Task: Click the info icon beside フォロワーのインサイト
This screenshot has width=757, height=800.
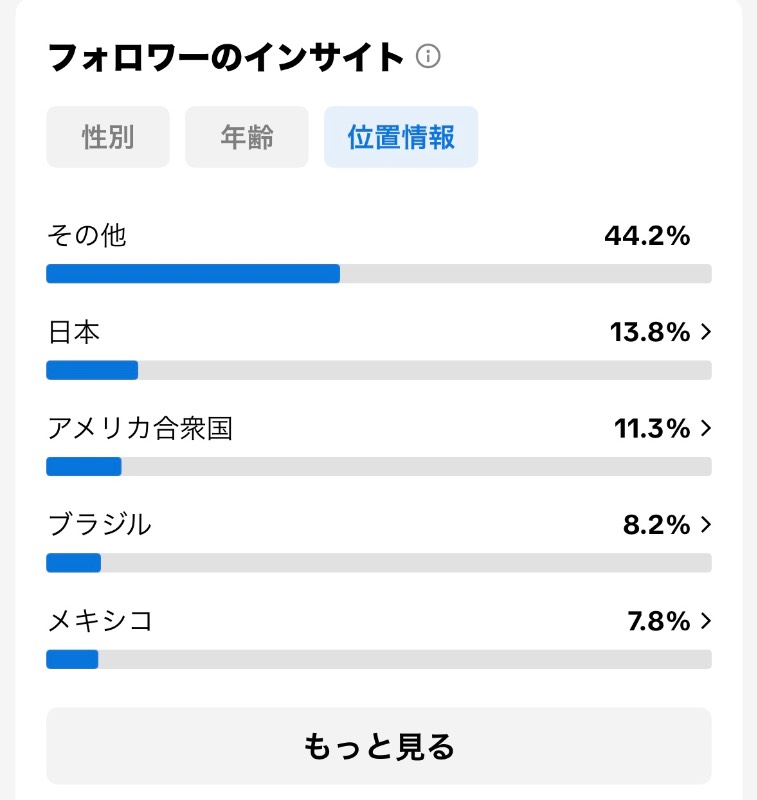Action: [428, 56]
